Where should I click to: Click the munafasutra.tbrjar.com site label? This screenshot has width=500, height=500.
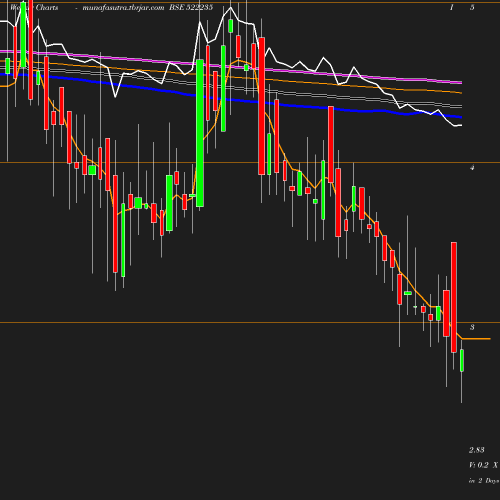pyautogui.click(x=123, y=8)
